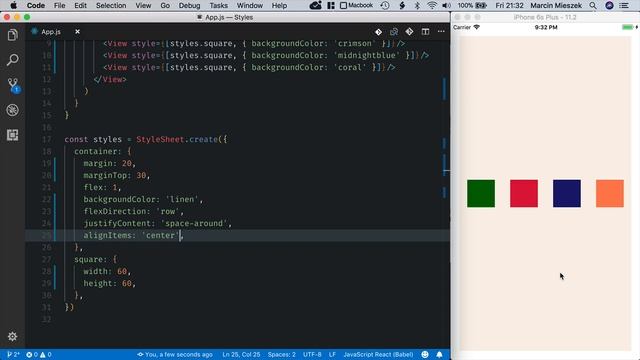640x360 pixels.
Task: Tap the green square in iPhone simulator
Action: (481, 193)
